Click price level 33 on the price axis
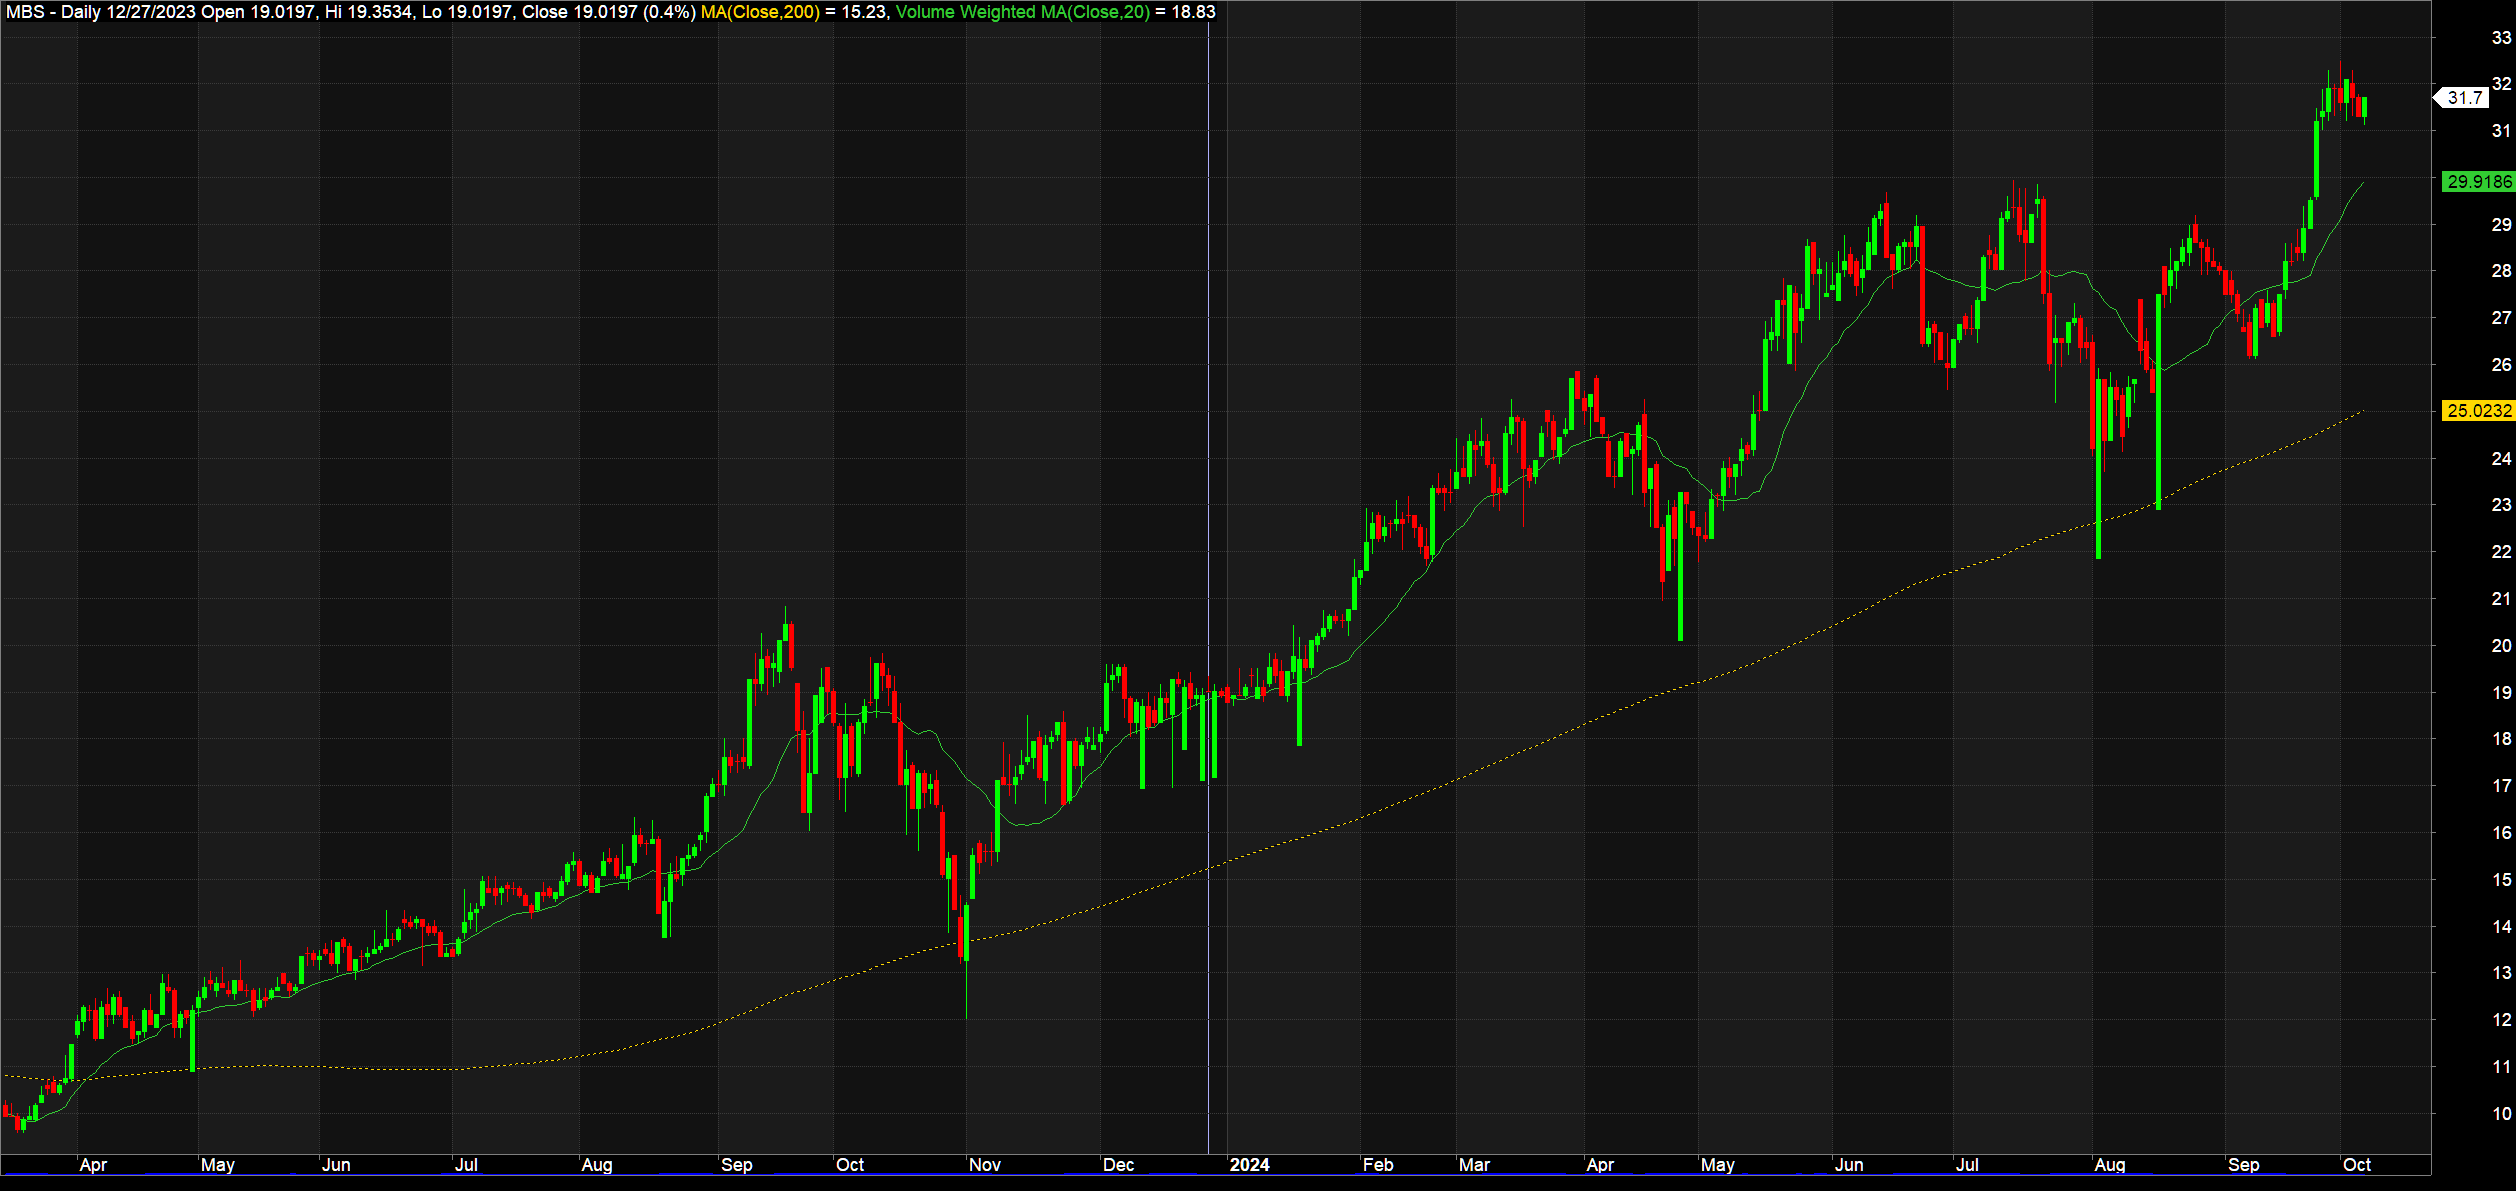The image size is (2516, 1191). 2500,38
